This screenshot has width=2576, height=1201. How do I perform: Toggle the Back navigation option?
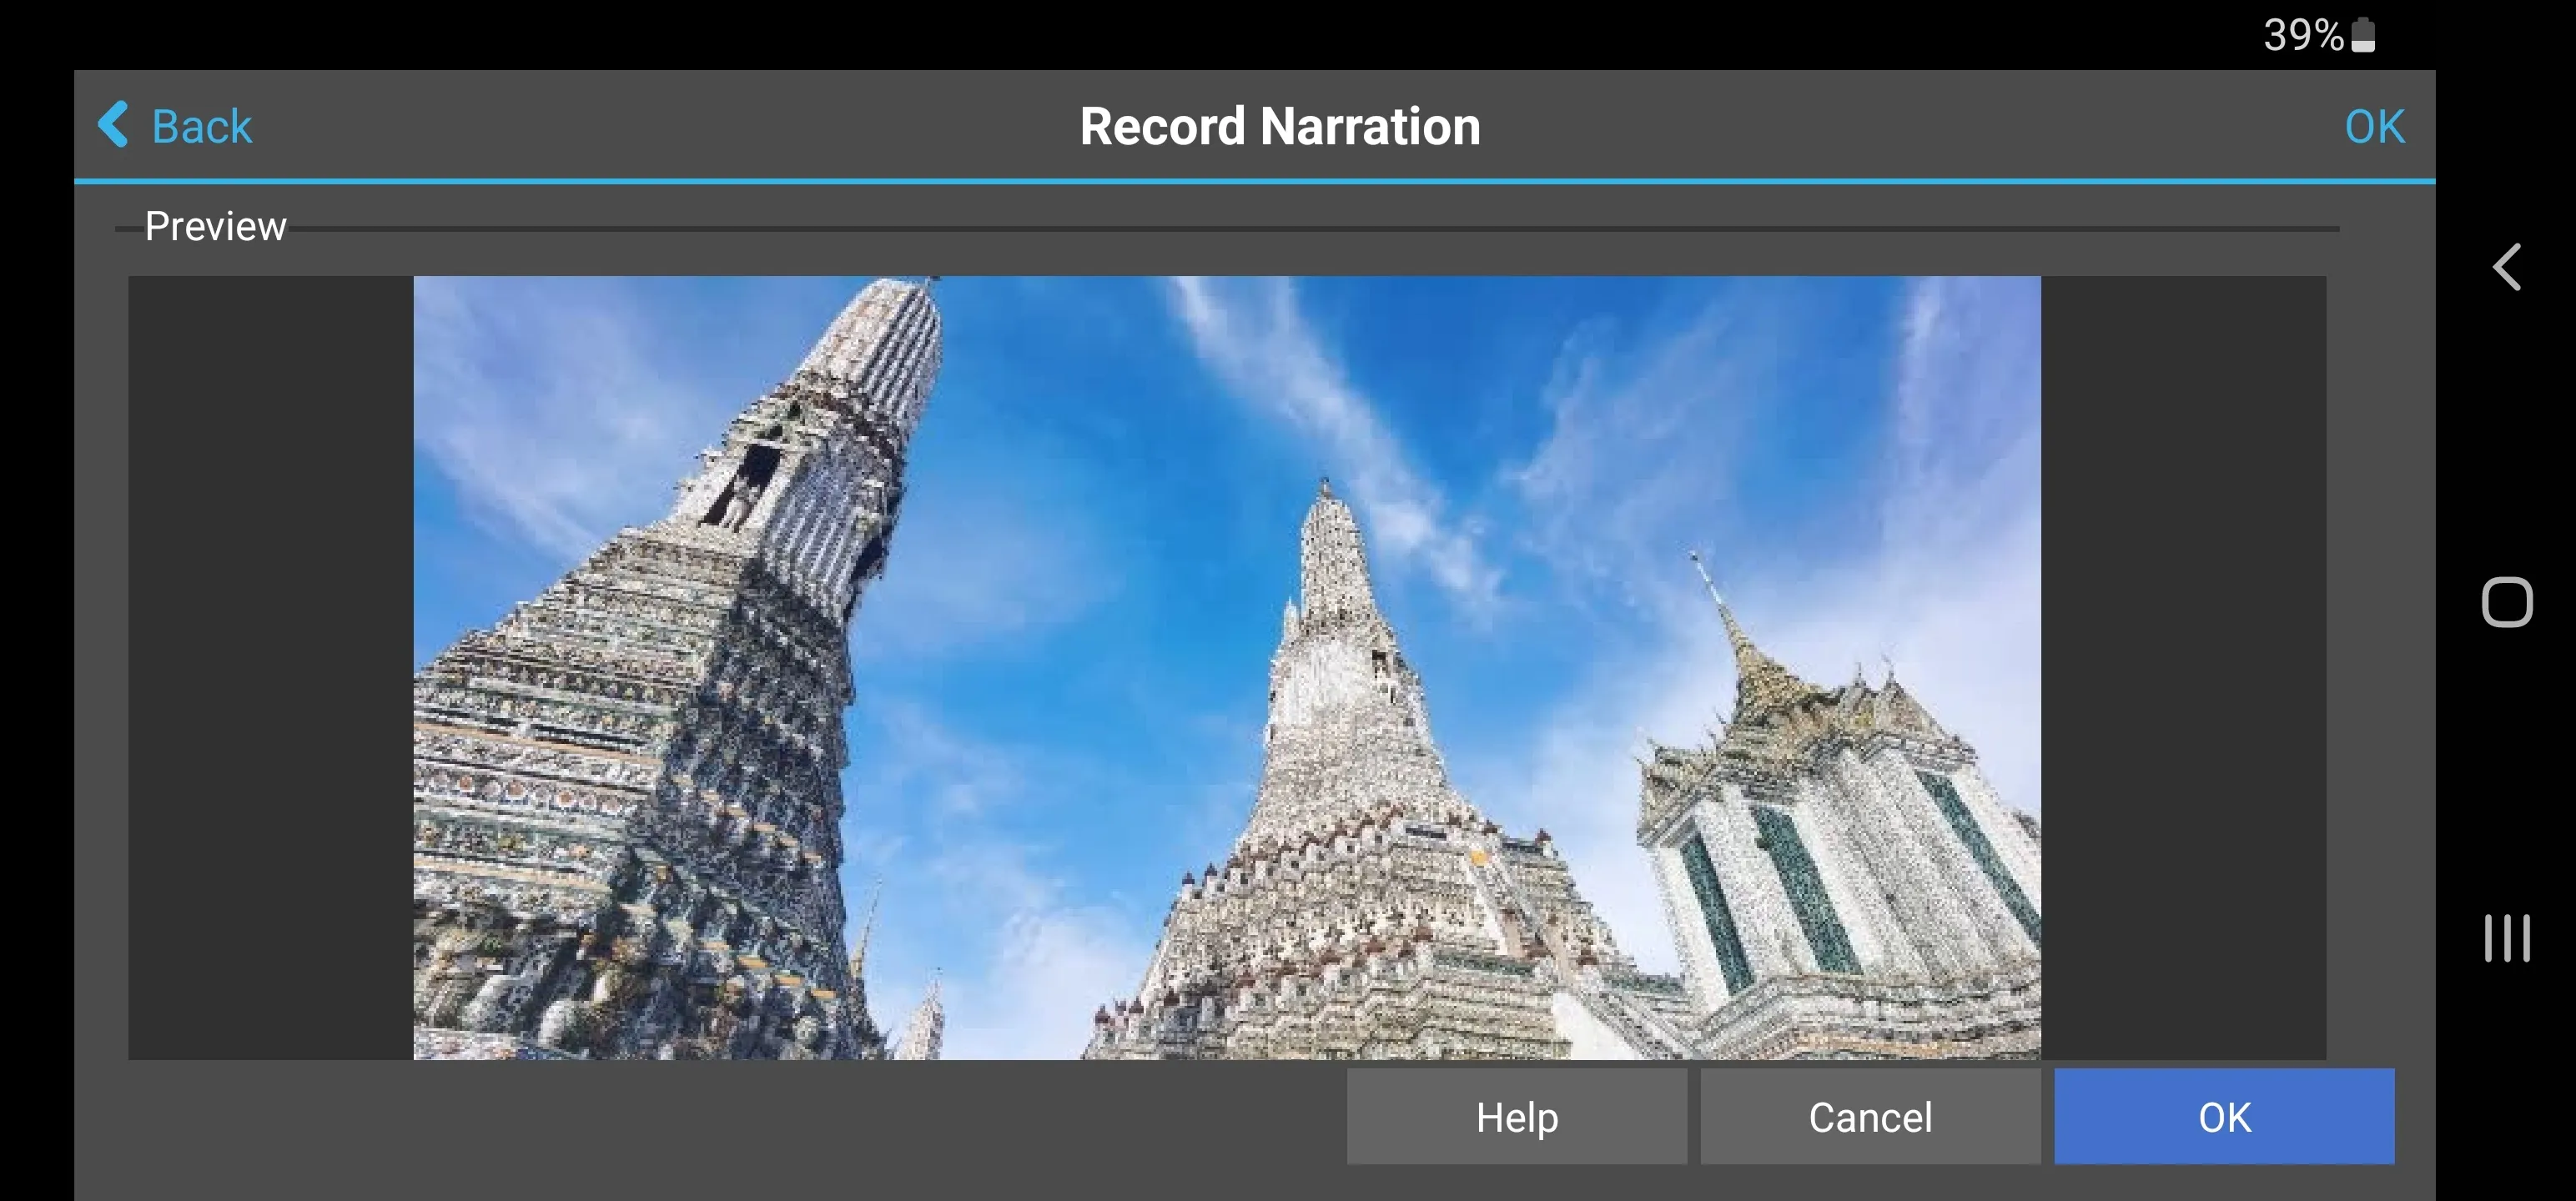[x=176, y=127]
